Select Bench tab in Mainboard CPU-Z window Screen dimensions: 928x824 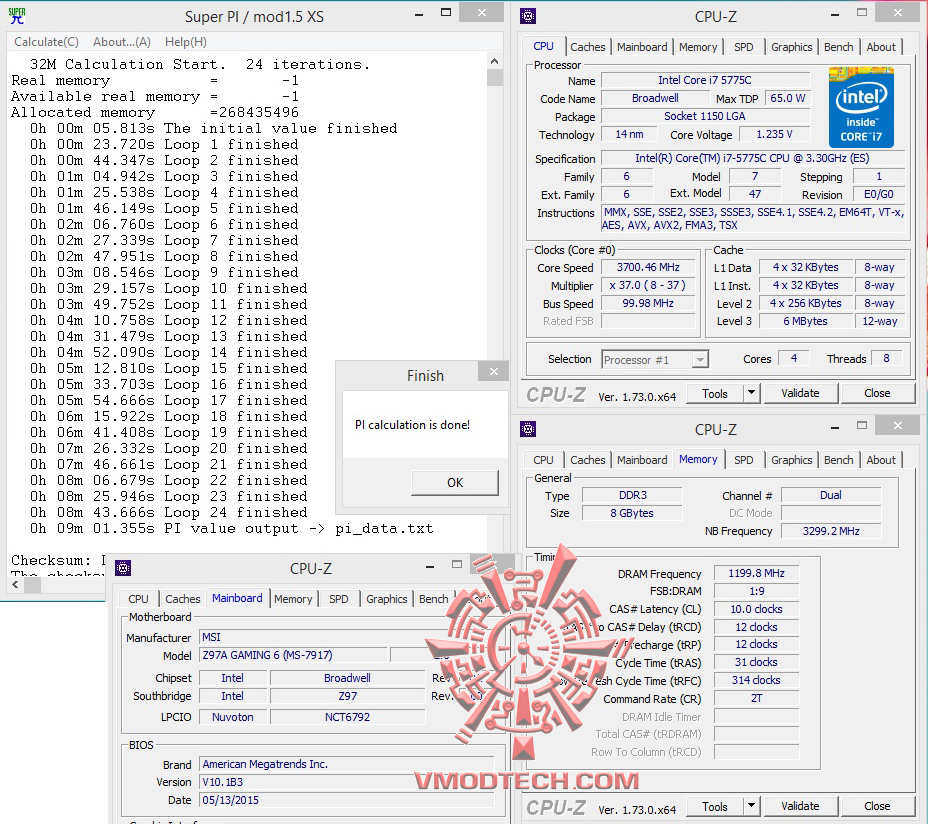(x=434, y=599)
